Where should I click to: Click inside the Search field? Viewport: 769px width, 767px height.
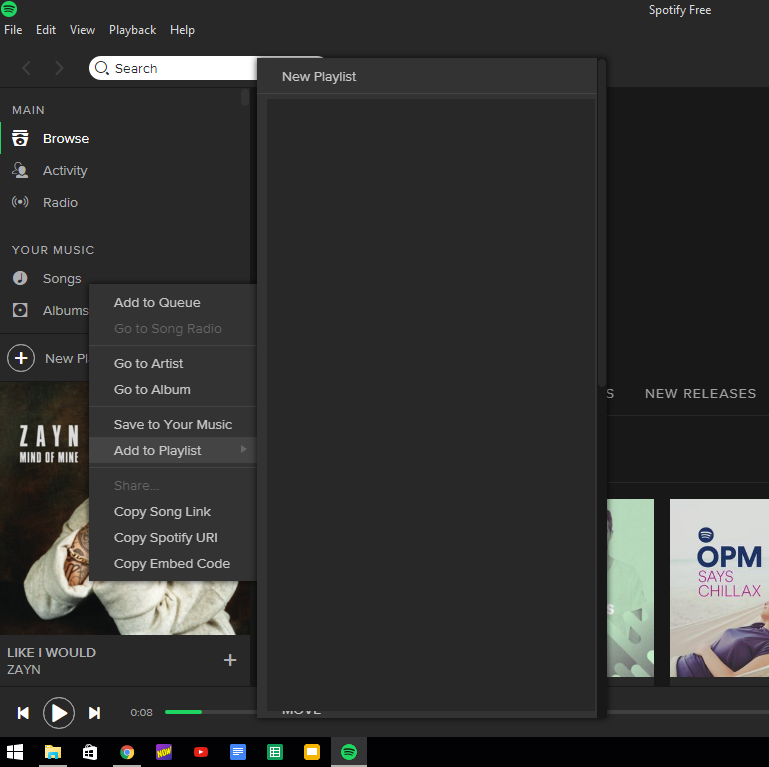click(180, 68)
